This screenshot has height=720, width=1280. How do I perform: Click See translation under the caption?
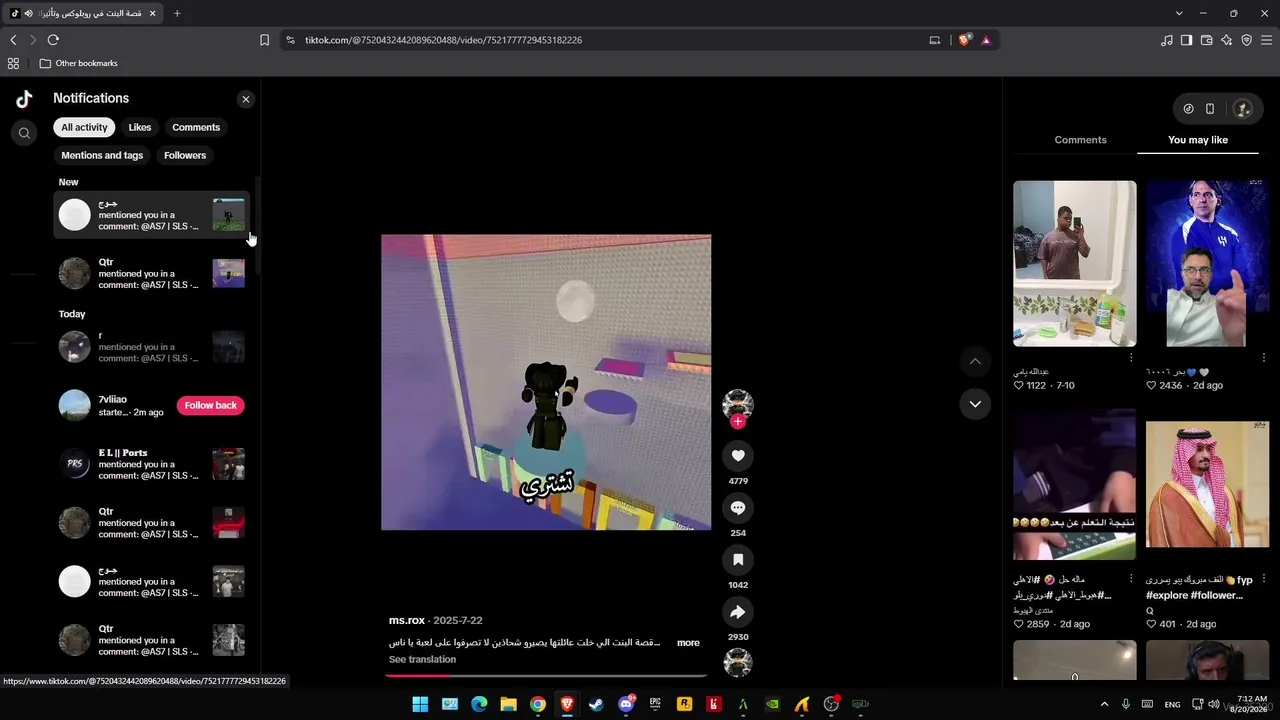[x=422, y=660]
